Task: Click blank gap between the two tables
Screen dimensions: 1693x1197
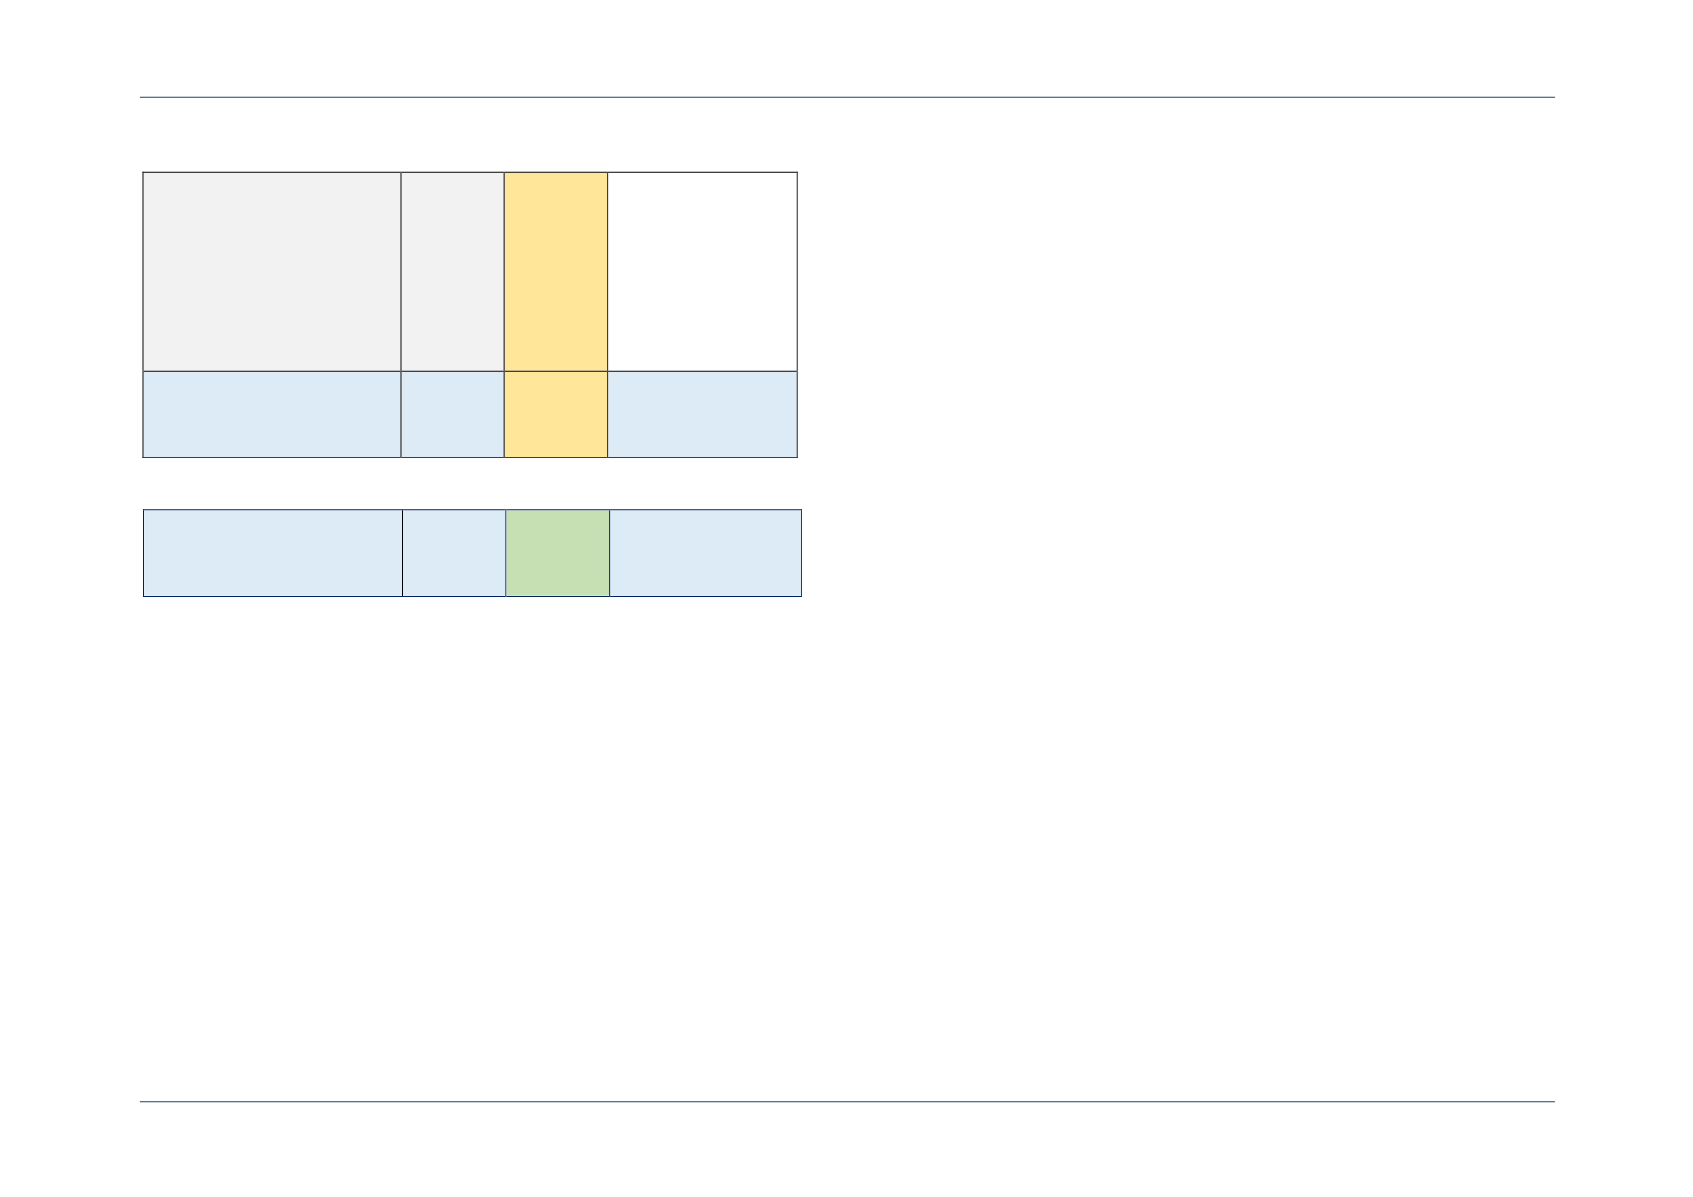Action: 470,483
